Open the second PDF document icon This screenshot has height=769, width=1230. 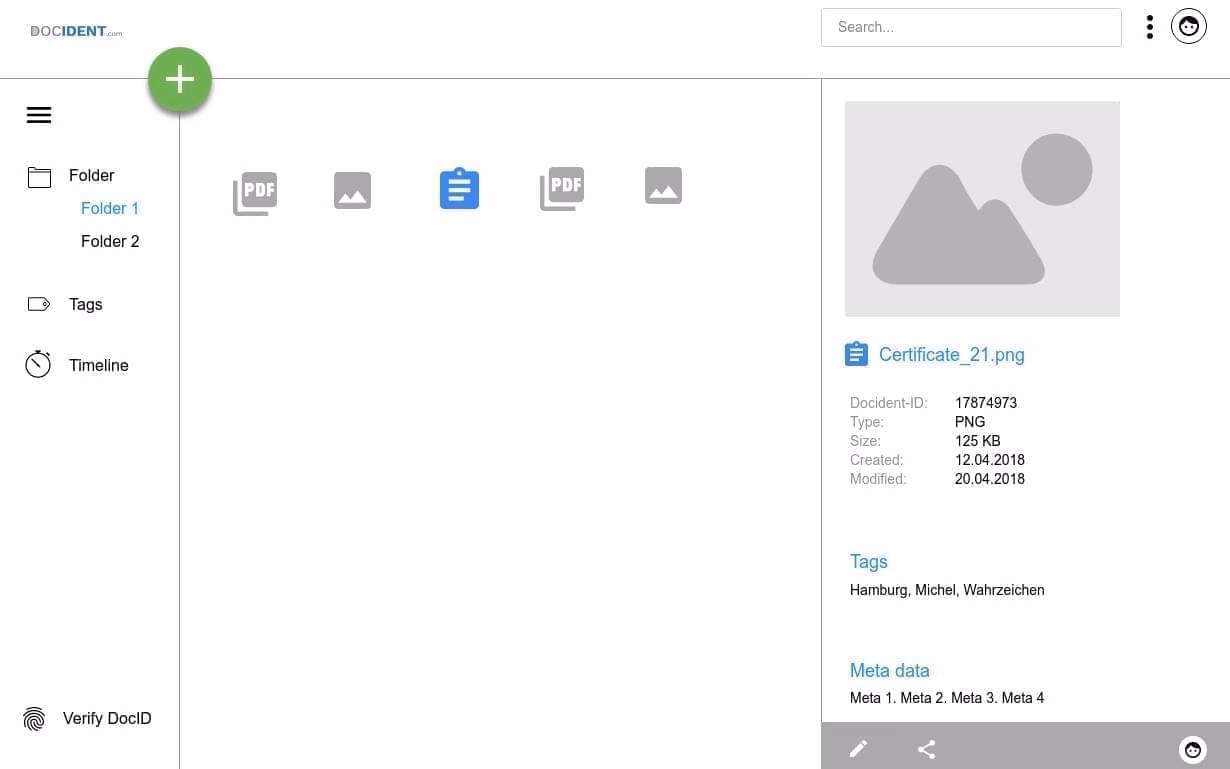tap(562, 189)
